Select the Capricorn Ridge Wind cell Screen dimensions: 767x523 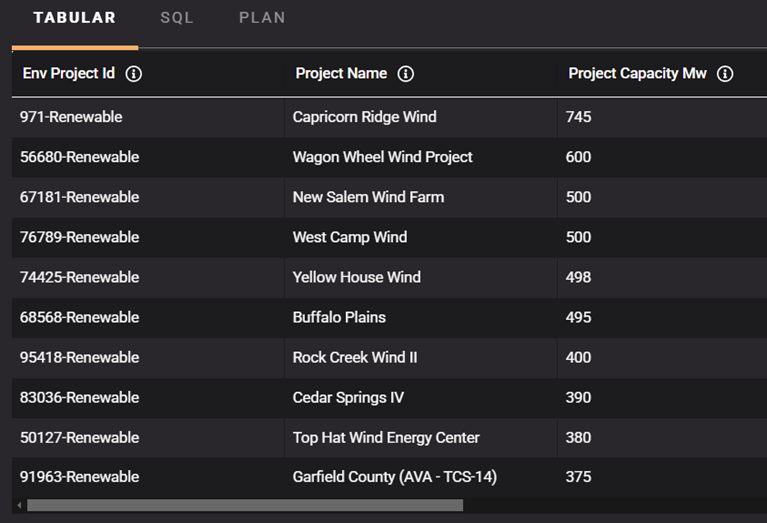pyautogui.click(x=364, y=117)
